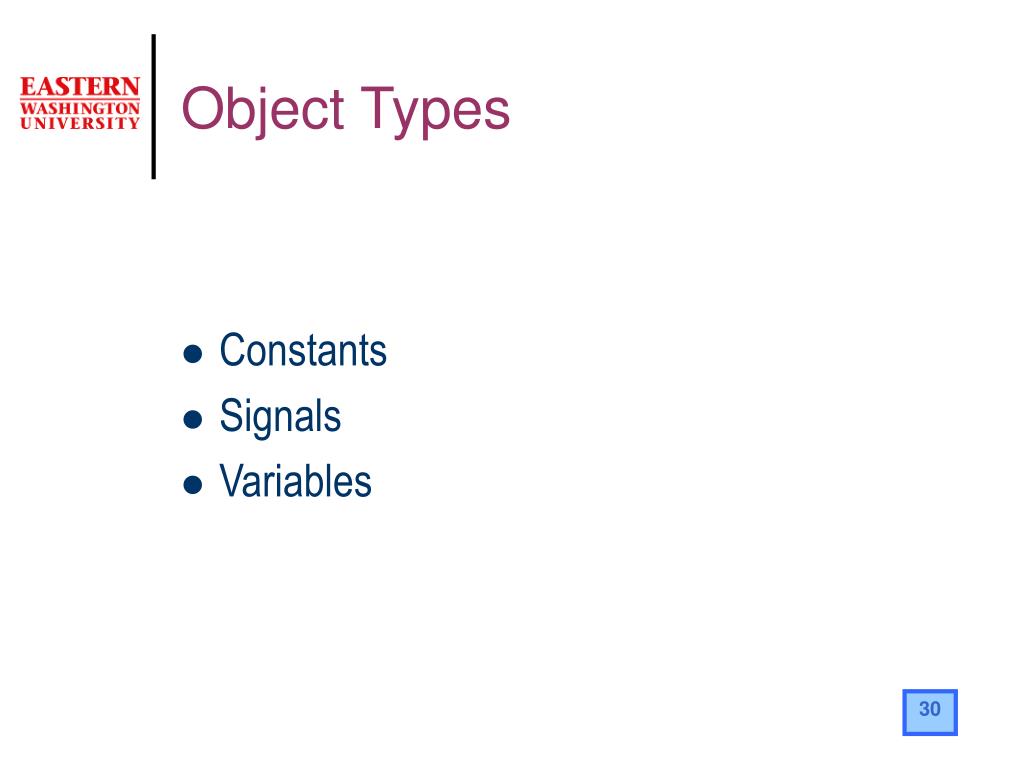
Task: Click the word WASHINGTON in the logo
Action: [80, 108]
